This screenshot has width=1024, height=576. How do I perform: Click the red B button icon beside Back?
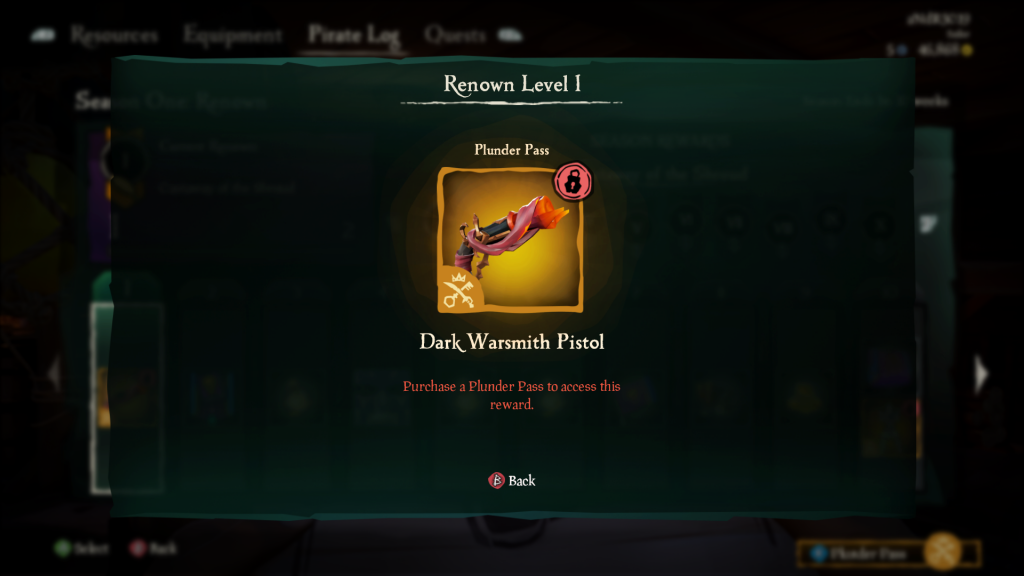click(496, 481)
